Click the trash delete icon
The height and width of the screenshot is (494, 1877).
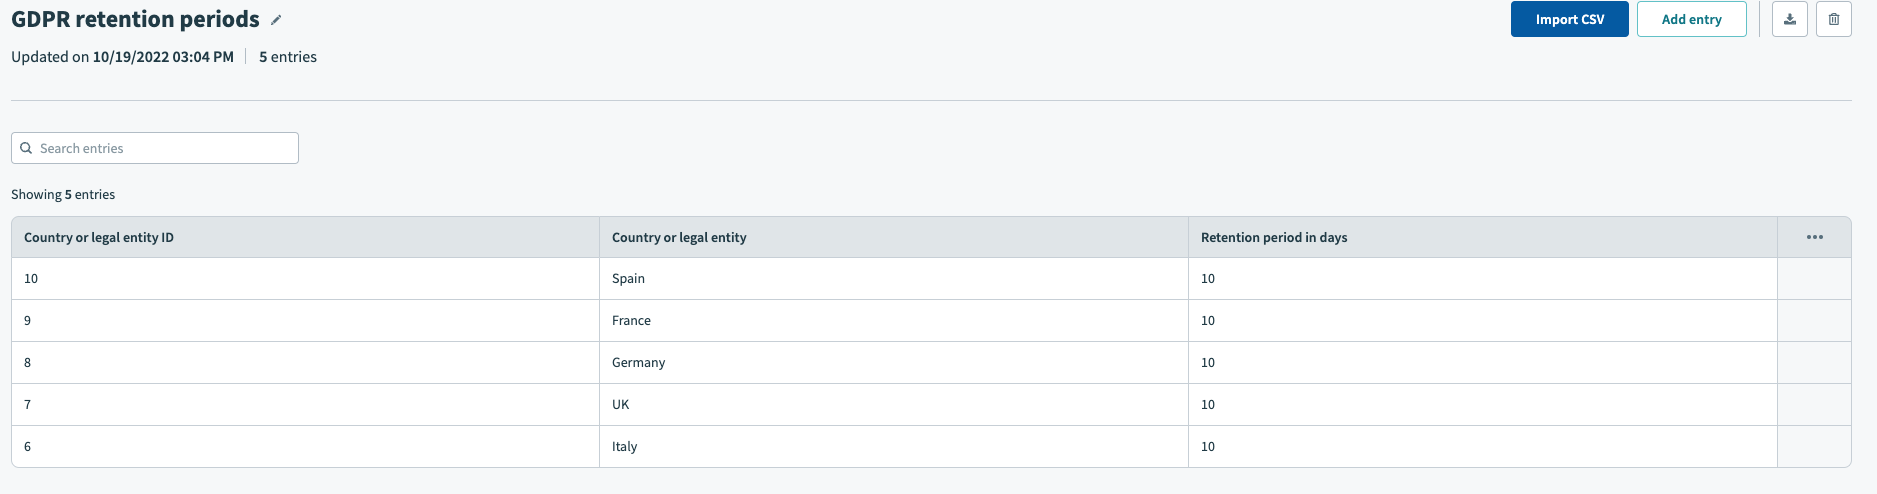pyautogui.click(x=1833, y=19)
